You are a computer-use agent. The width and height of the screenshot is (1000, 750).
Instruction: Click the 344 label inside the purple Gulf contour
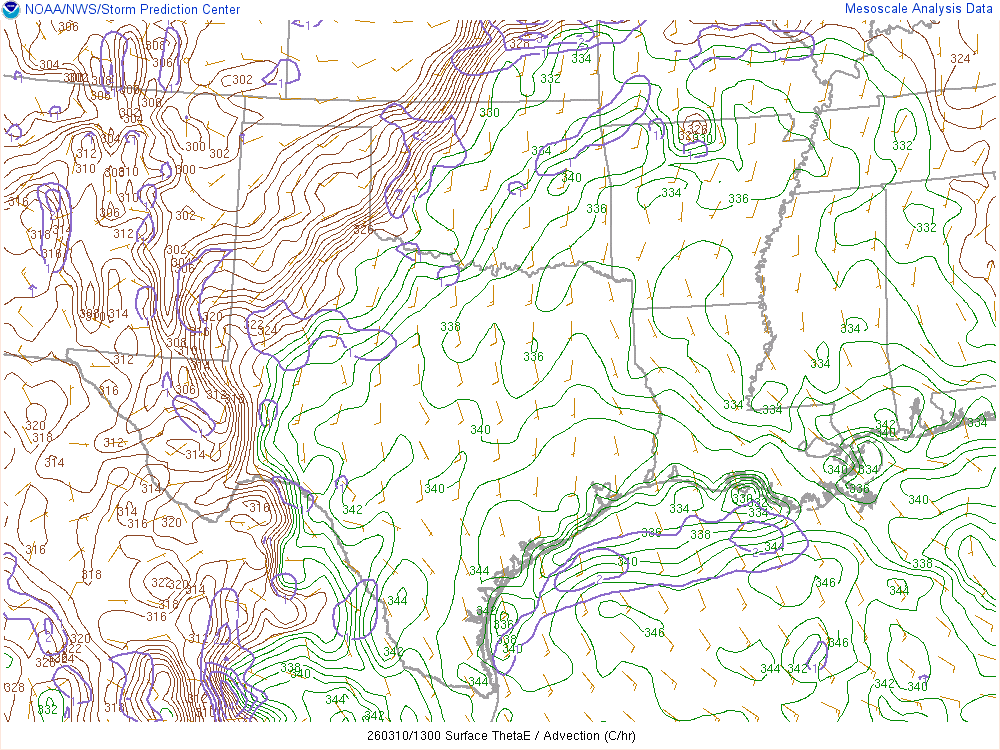pos(774,547)
